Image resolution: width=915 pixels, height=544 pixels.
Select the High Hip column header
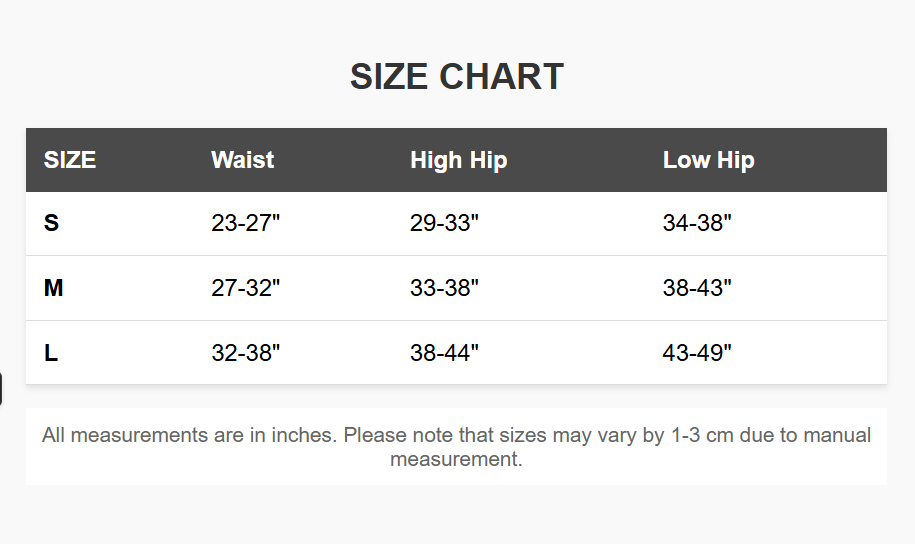pos(458,160)
